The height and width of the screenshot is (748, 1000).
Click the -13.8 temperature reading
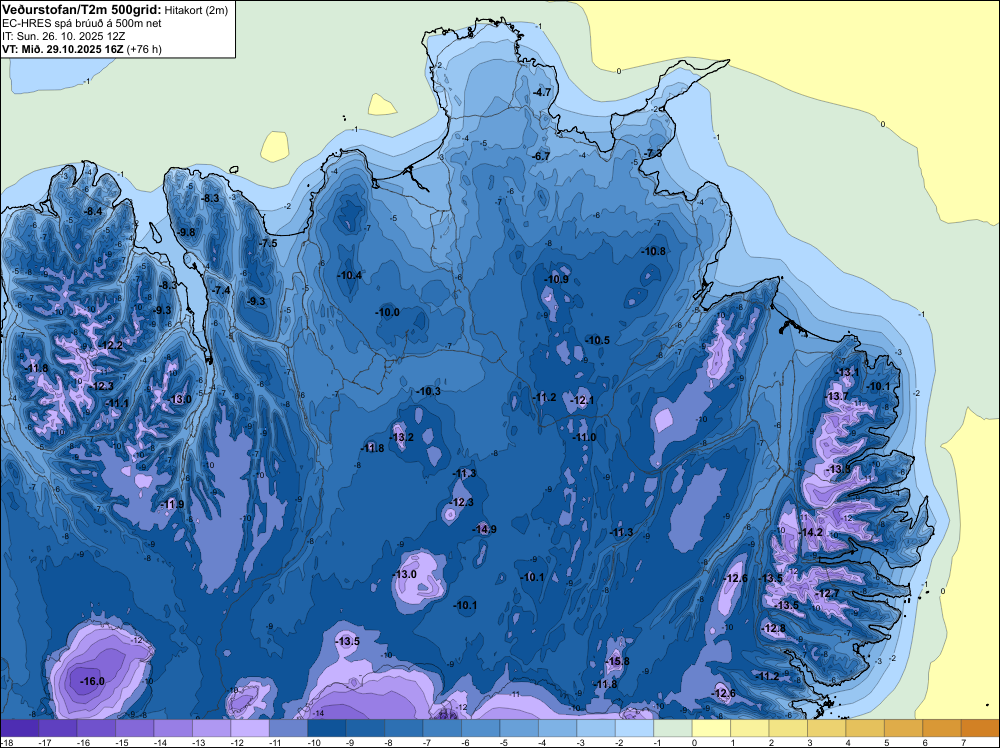pyautogui.click(x=838, y=469)
